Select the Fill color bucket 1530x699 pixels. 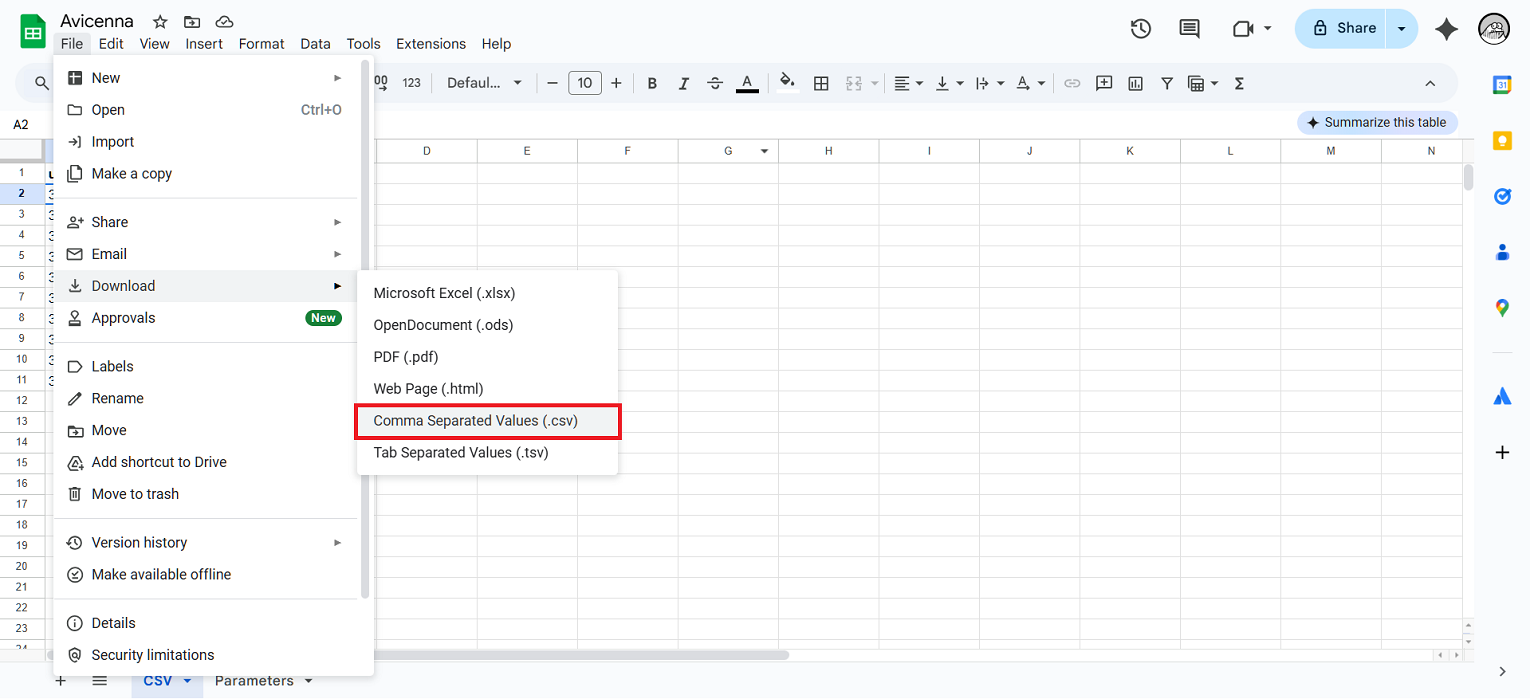787,83
